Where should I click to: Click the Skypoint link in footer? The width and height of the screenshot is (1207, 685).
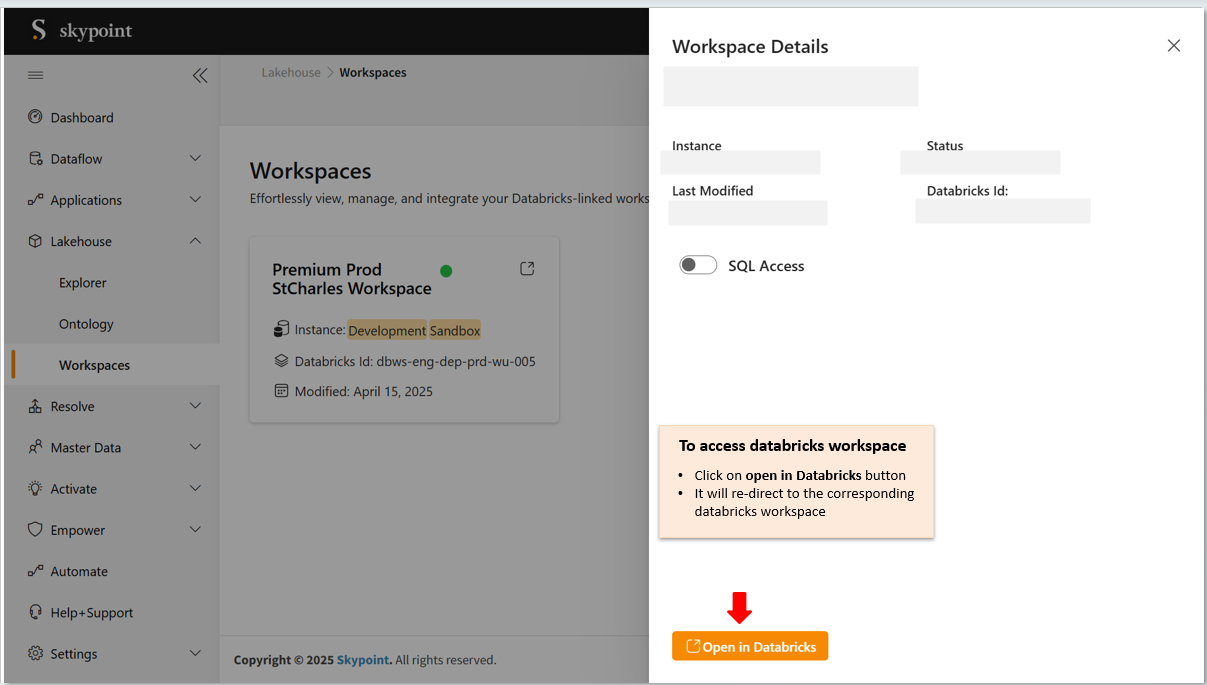coord(364,660)
